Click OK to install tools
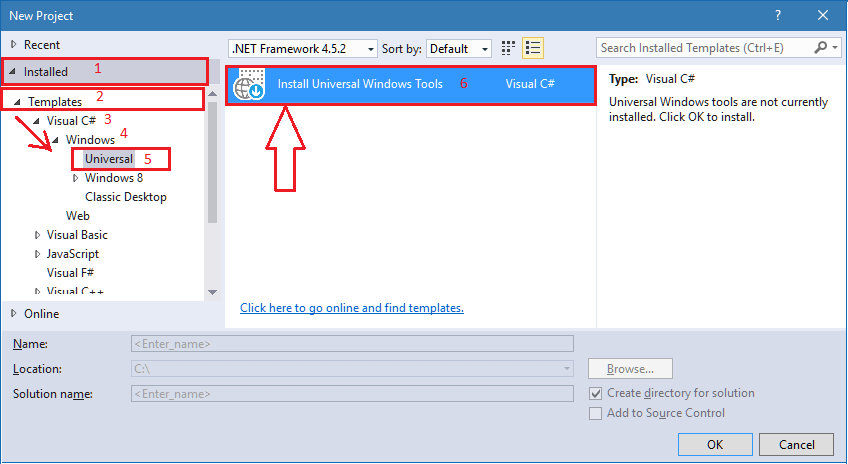This screenshot has width=848, height=464. click(715, 445)
